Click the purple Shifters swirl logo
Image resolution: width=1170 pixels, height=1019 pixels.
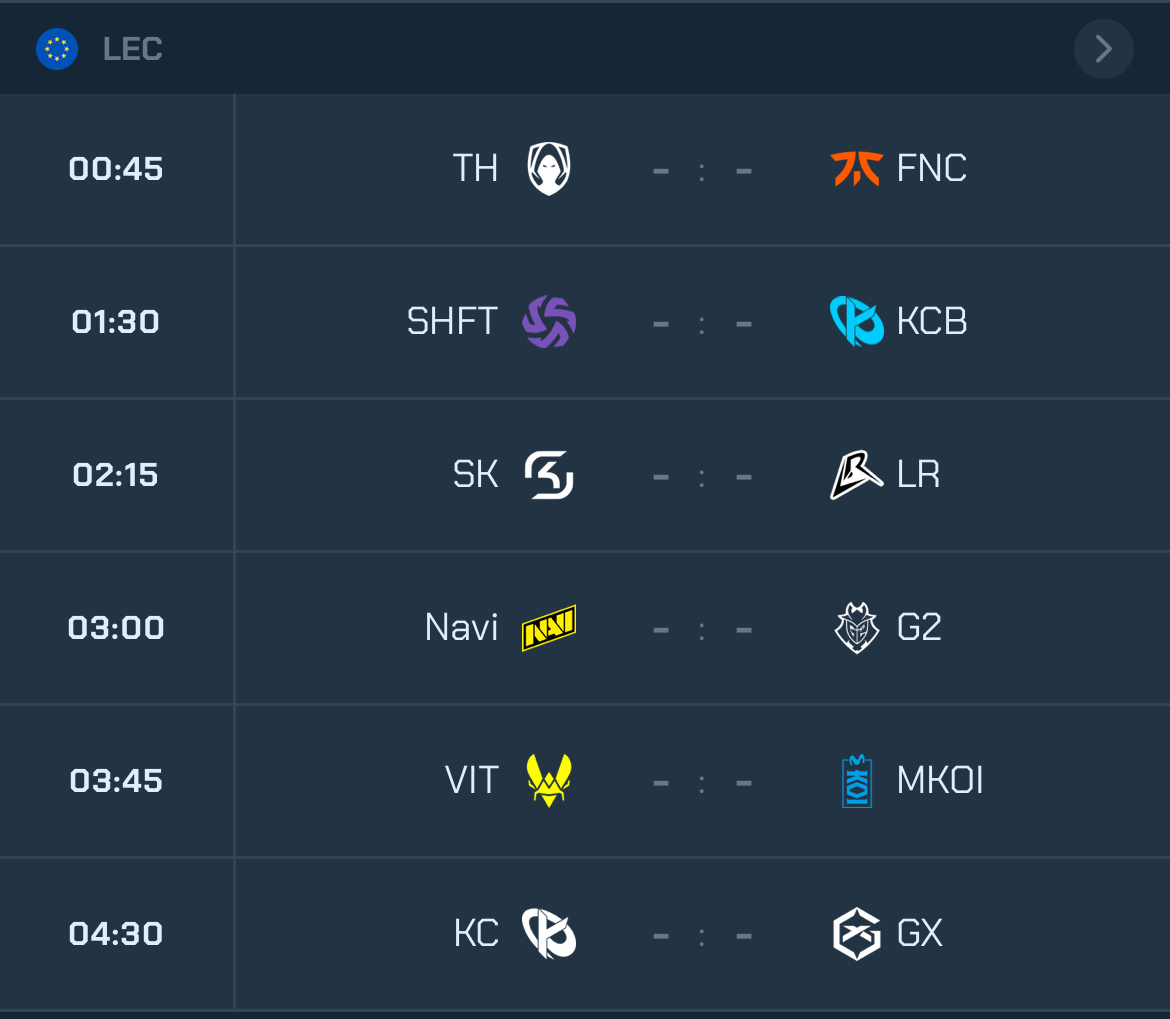549,322
